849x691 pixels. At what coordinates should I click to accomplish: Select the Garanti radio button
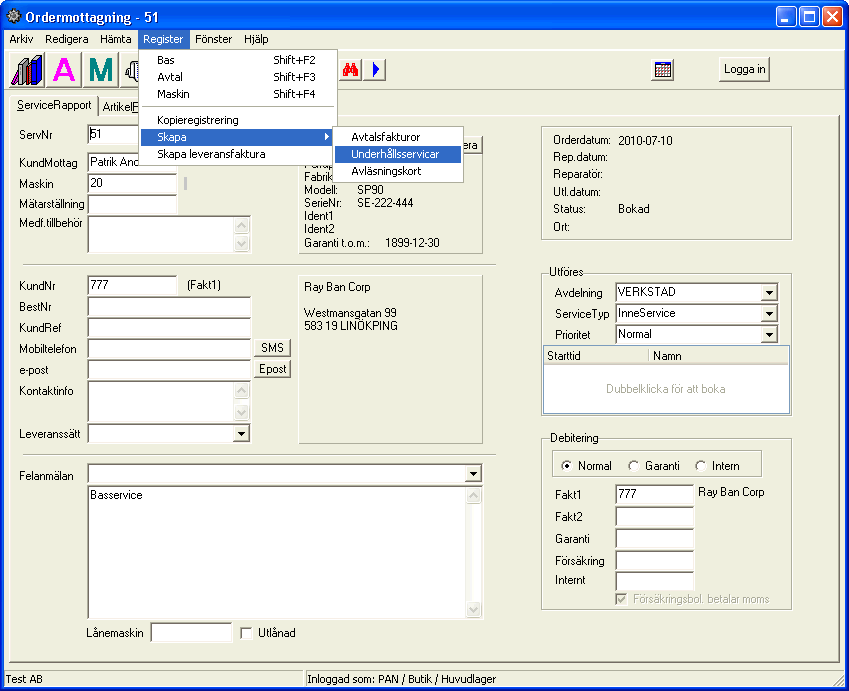(633, 466)
